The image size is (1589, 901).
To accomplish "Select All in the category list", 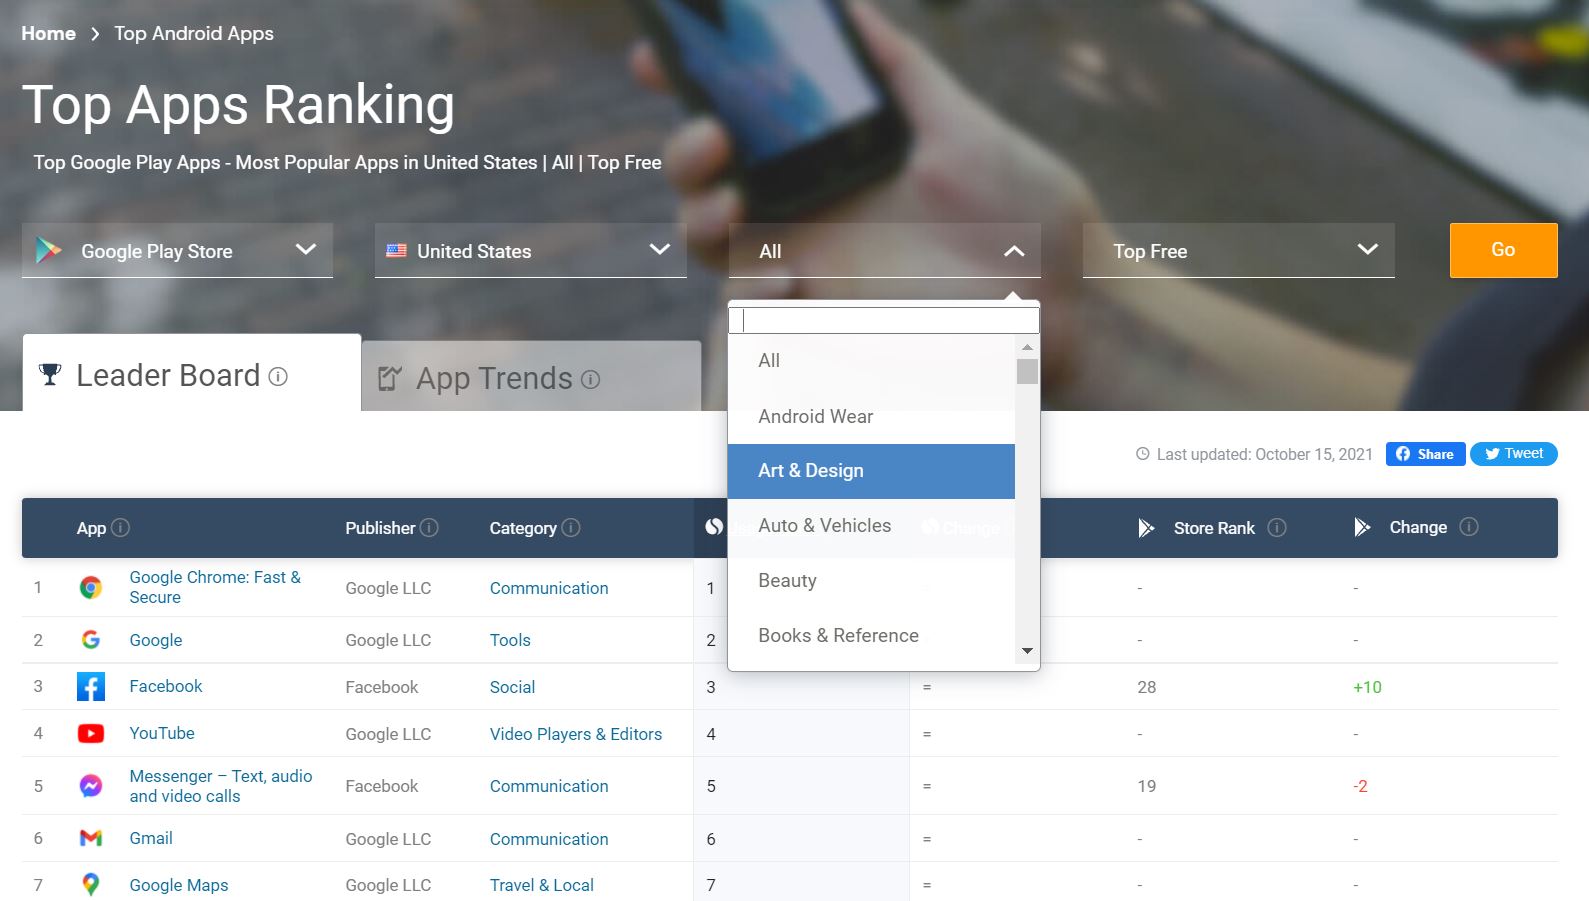I will pos(871,361).
